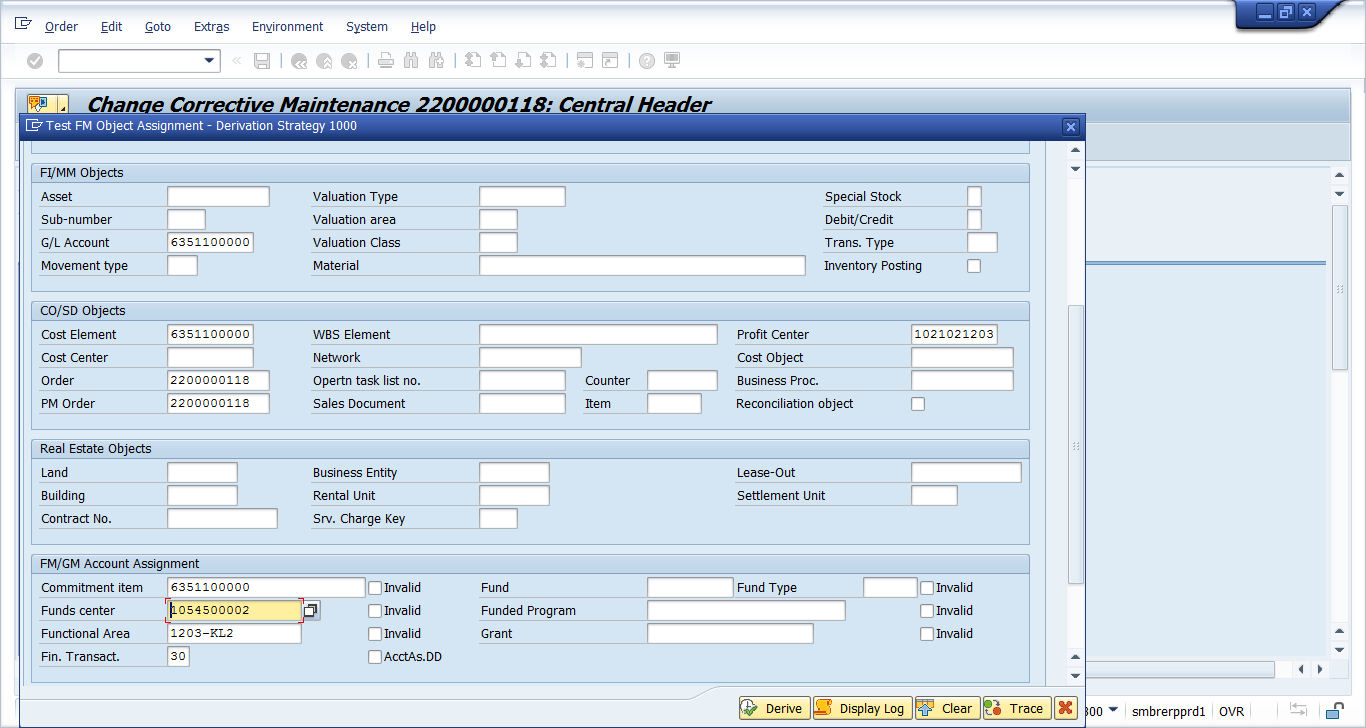This screenshot has width=1366, height=728.
Task: Click the red X cancel button in dialog
Action: 1066,708
